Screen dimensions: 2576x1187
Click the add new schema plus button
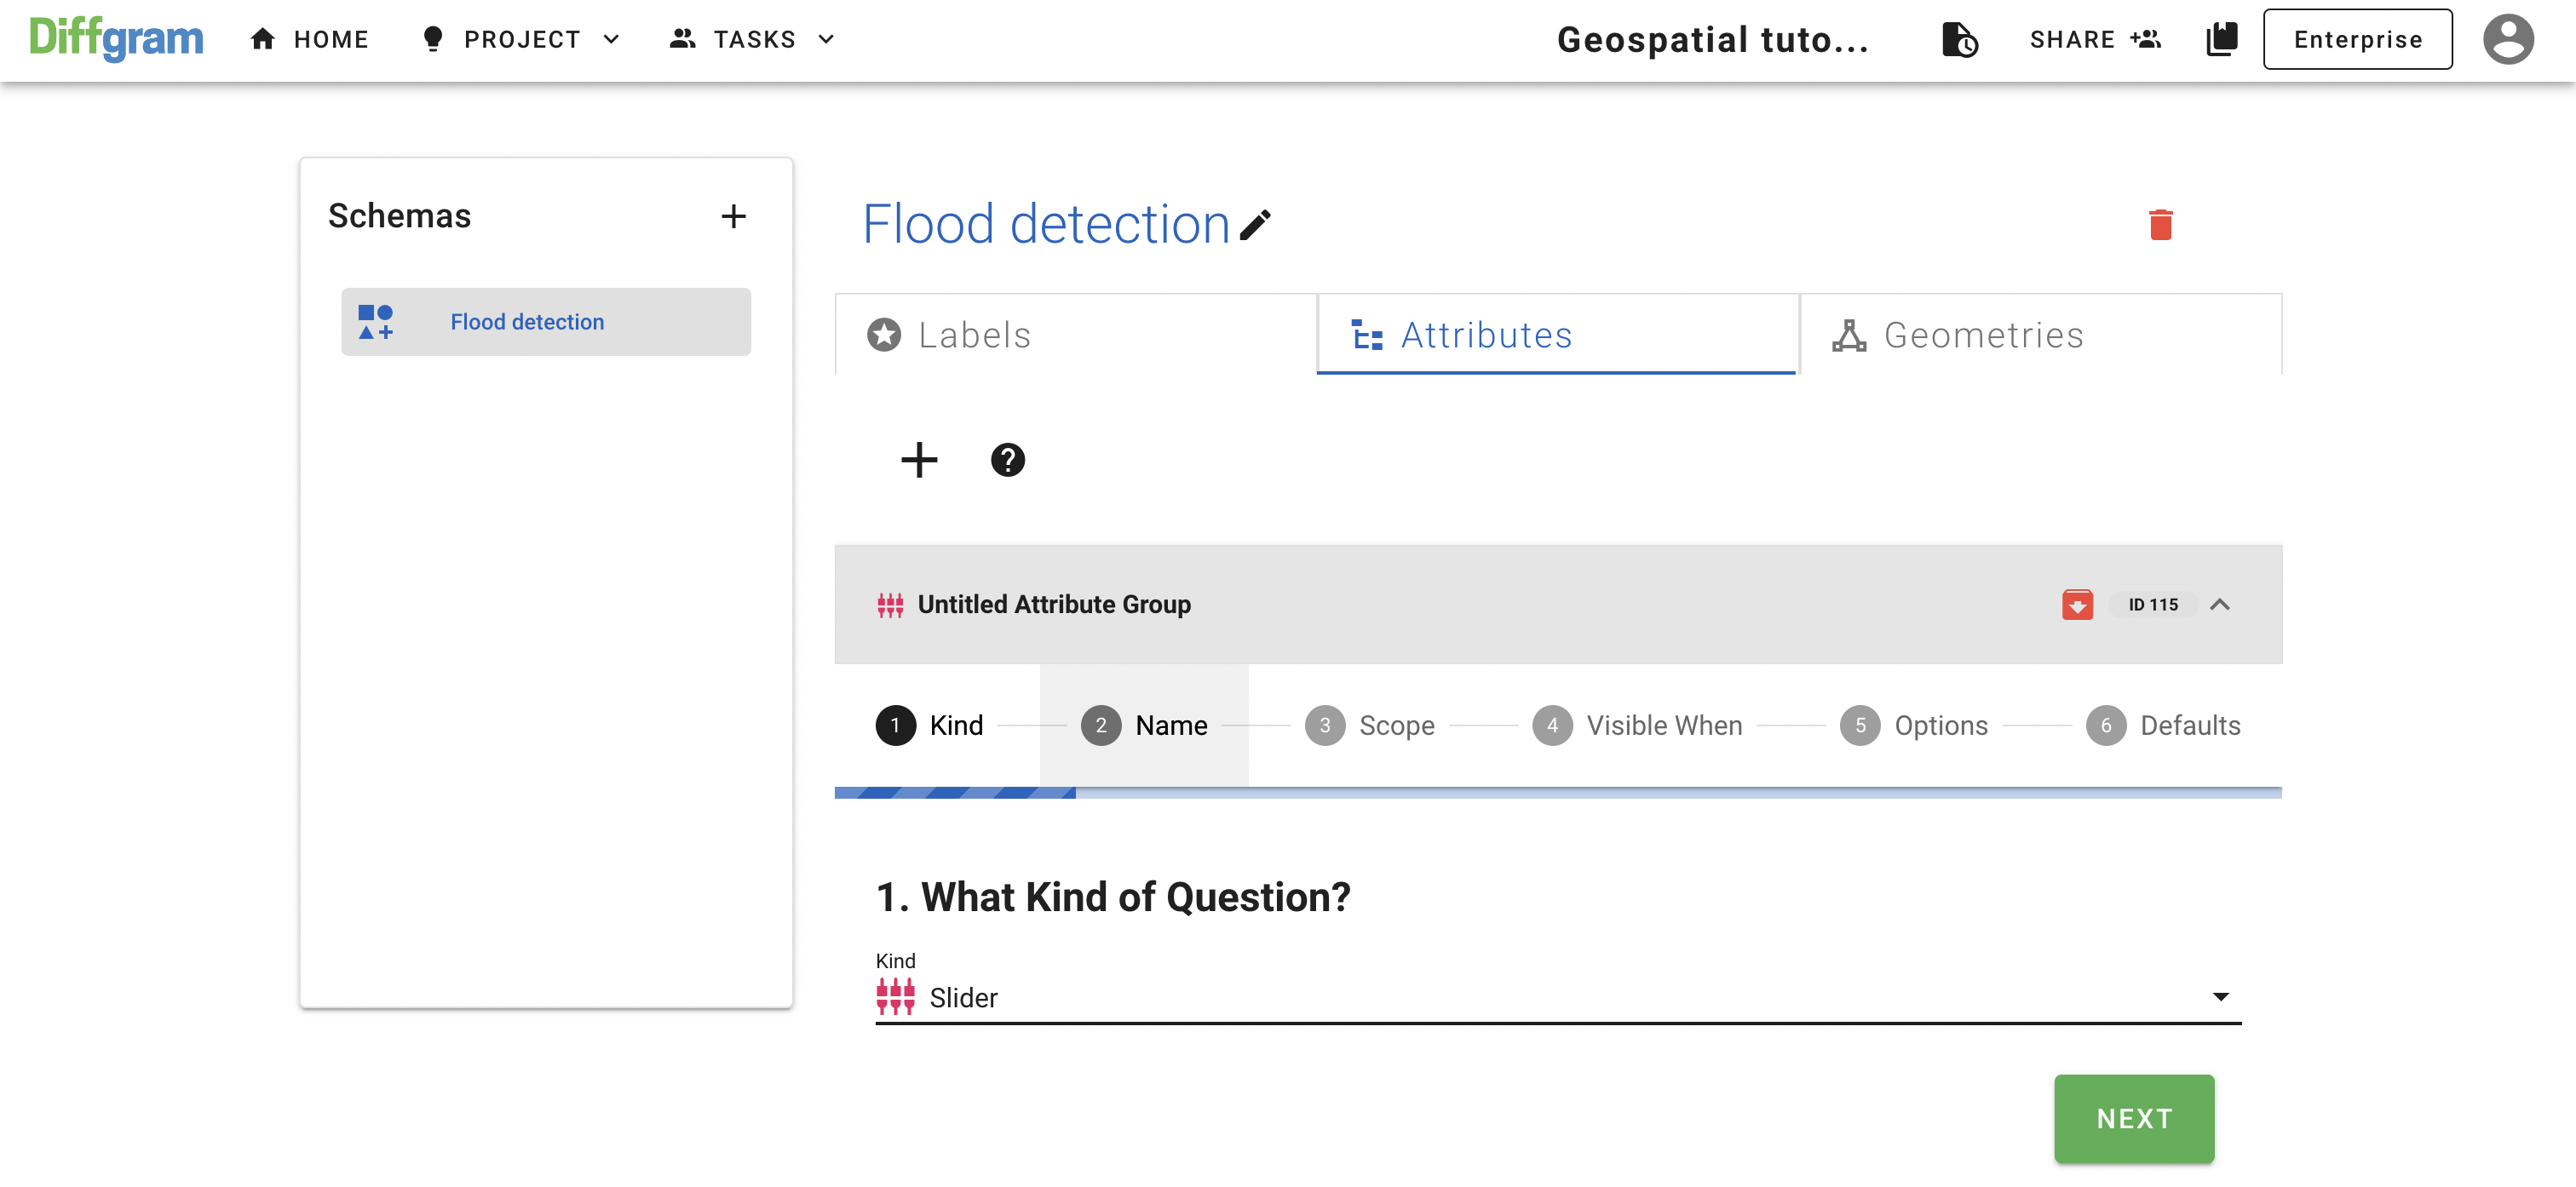(x=734, y=214)
